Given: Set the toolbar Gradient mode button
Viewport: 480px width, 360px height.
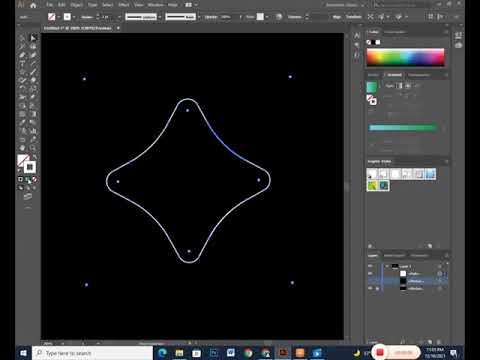Looking at the screenshot, I should tap(28, 180).
